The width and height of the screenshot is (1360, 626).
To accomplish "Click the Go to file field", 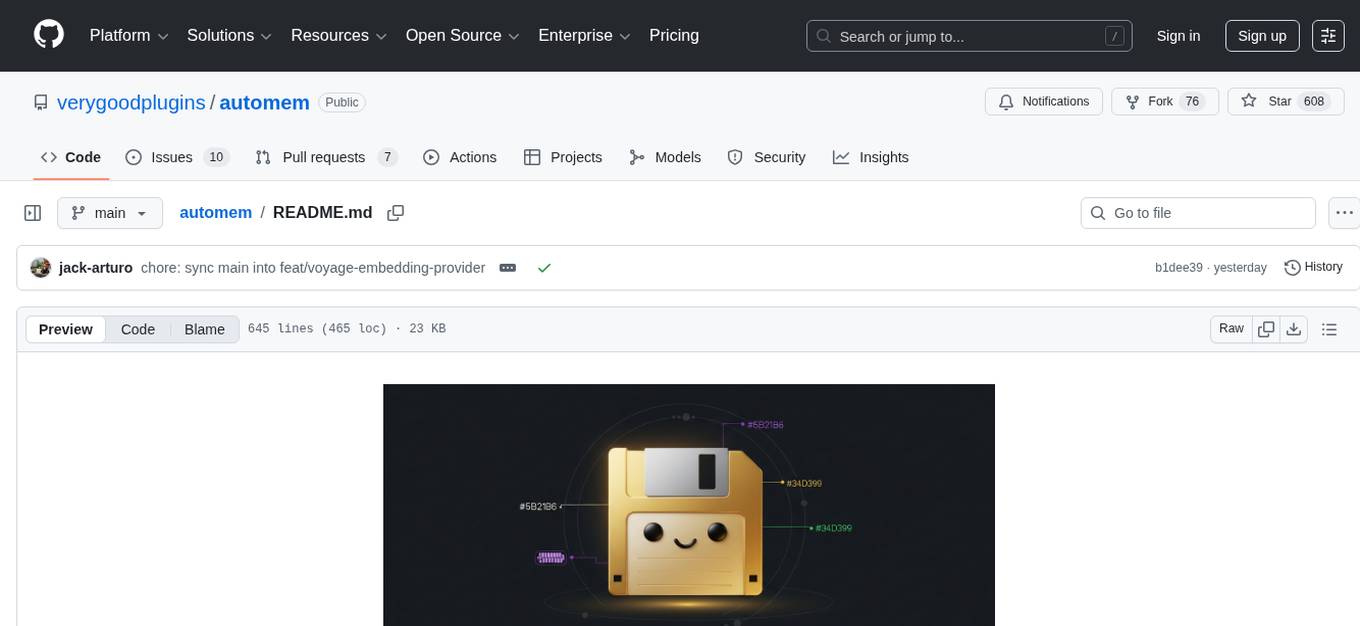I will pos(1197,212).
